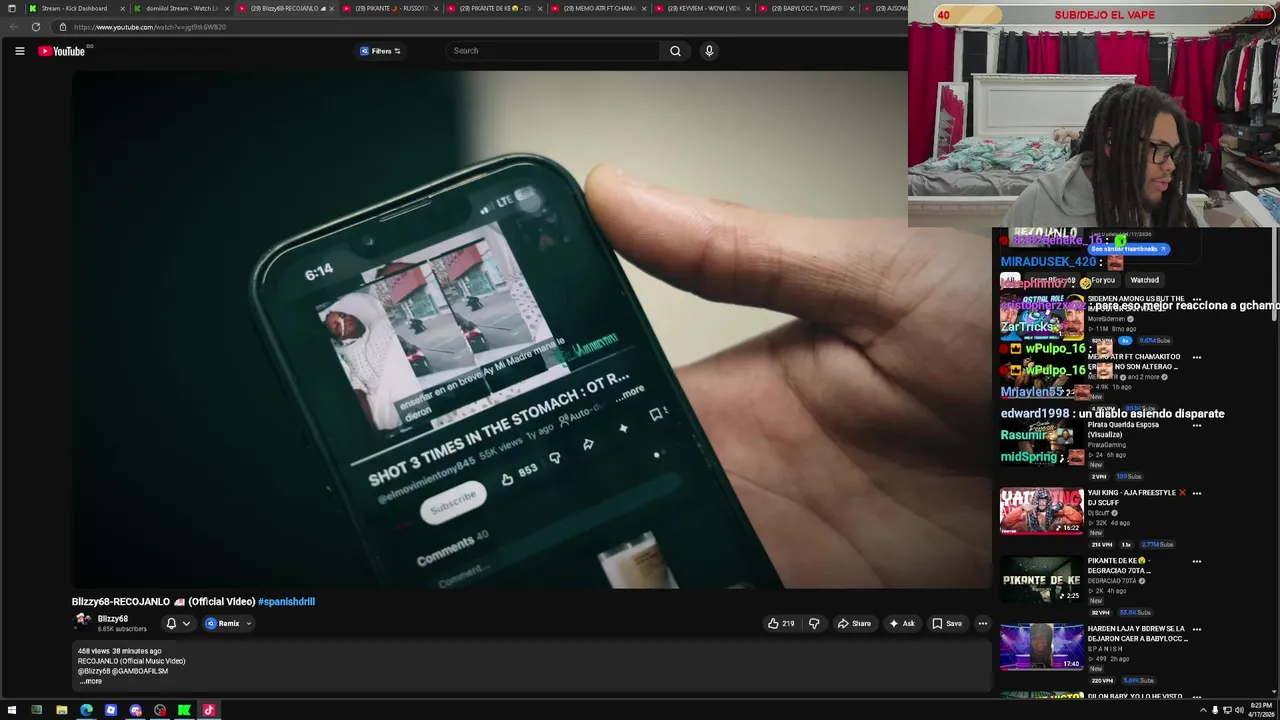Open the Filters control near search

click(380, 51)
